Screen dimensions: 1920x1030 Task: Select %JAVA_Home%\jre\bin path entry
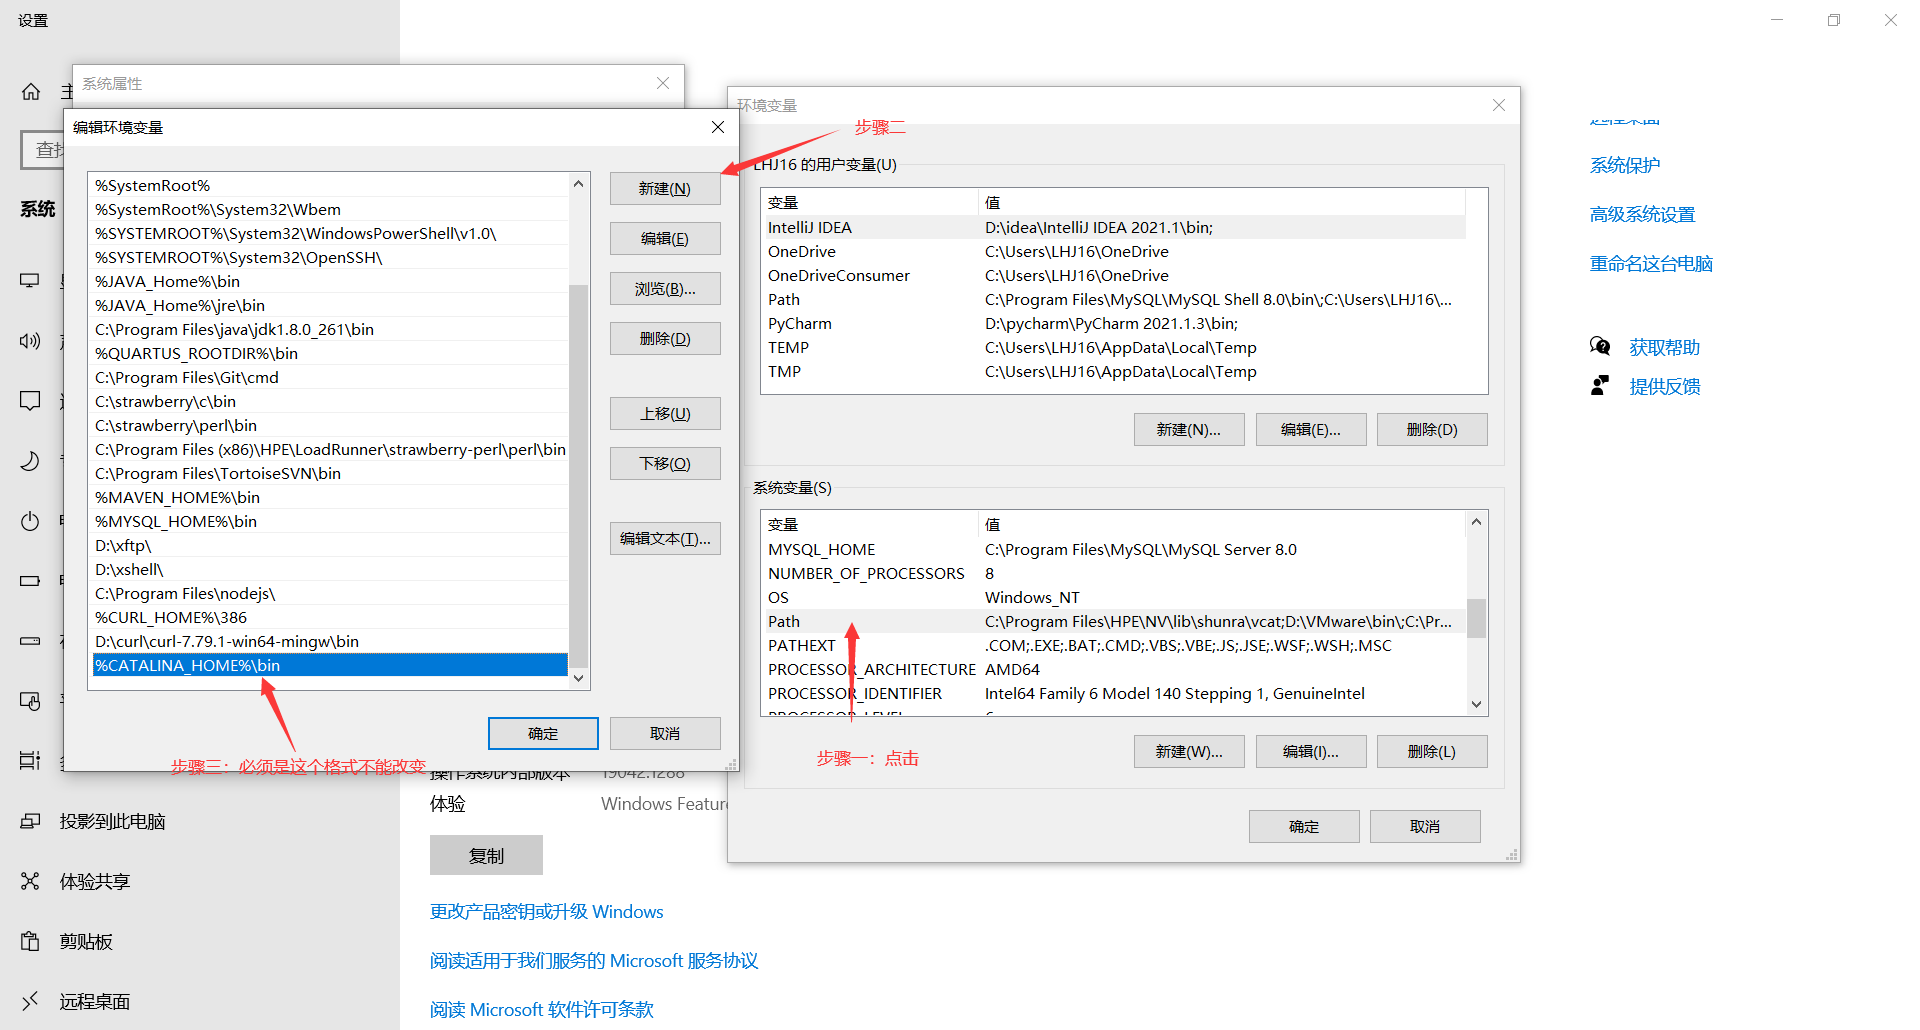330,305
